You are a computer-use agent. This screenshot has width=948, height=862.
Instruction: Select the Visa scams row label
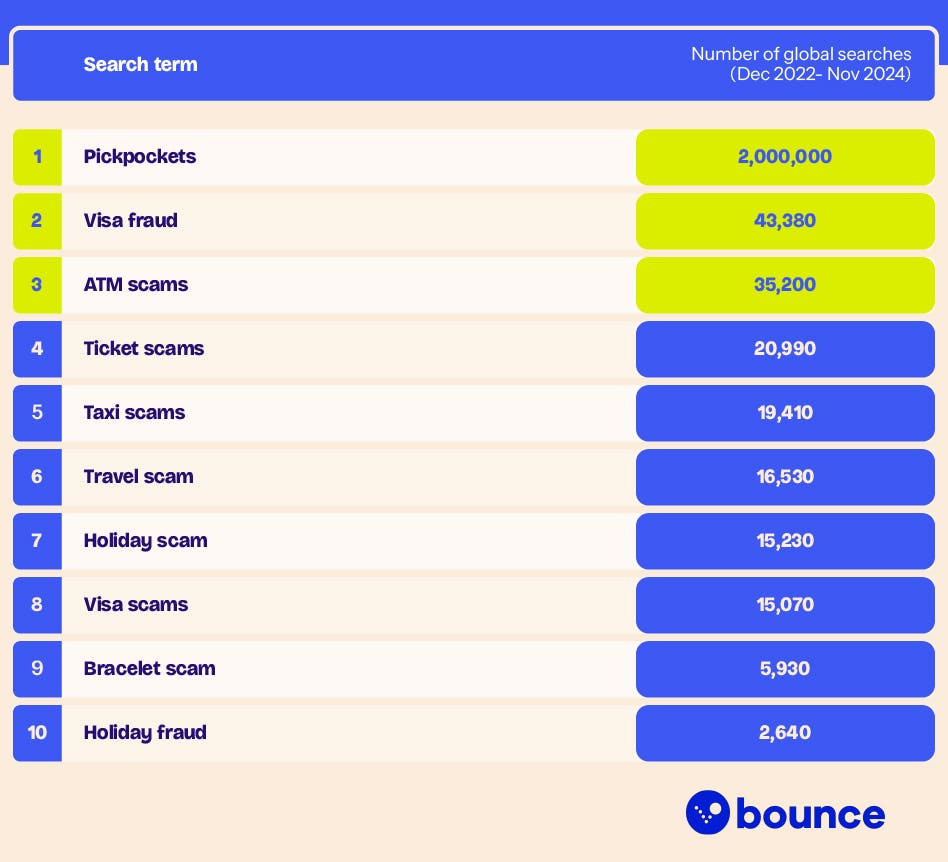[136, 604]
